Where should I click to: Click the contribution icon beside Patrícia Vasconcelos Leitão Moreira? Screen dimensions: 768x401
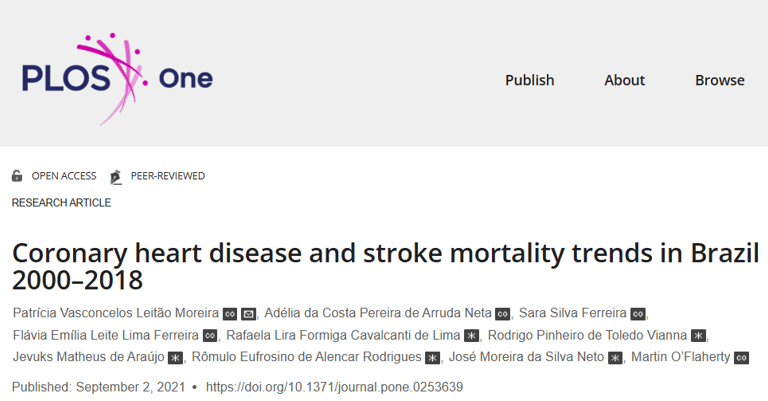point(229,313)
